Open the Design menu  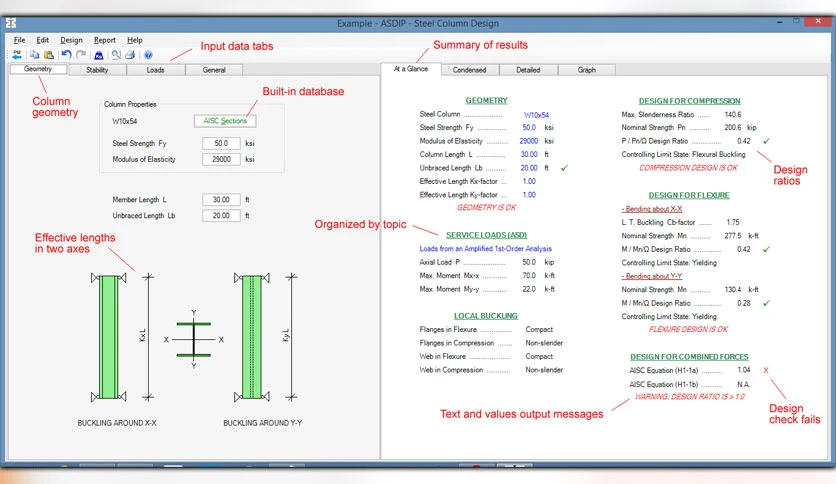point(71,40)
